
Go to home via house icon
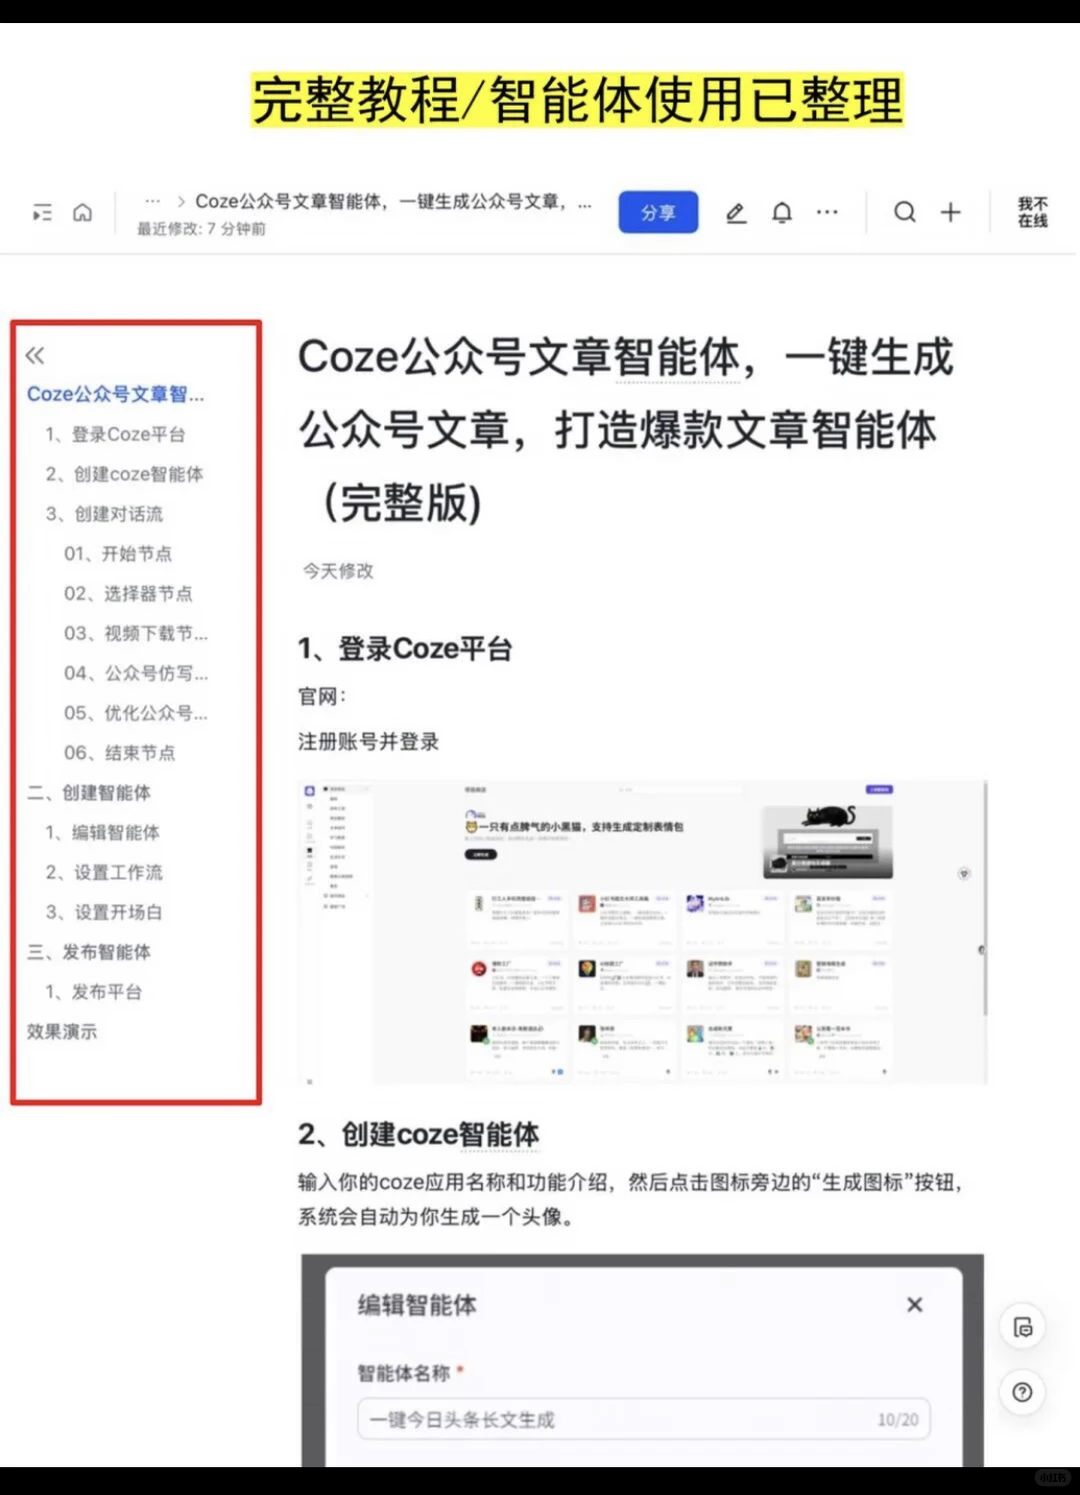click(x=83, y=213)
